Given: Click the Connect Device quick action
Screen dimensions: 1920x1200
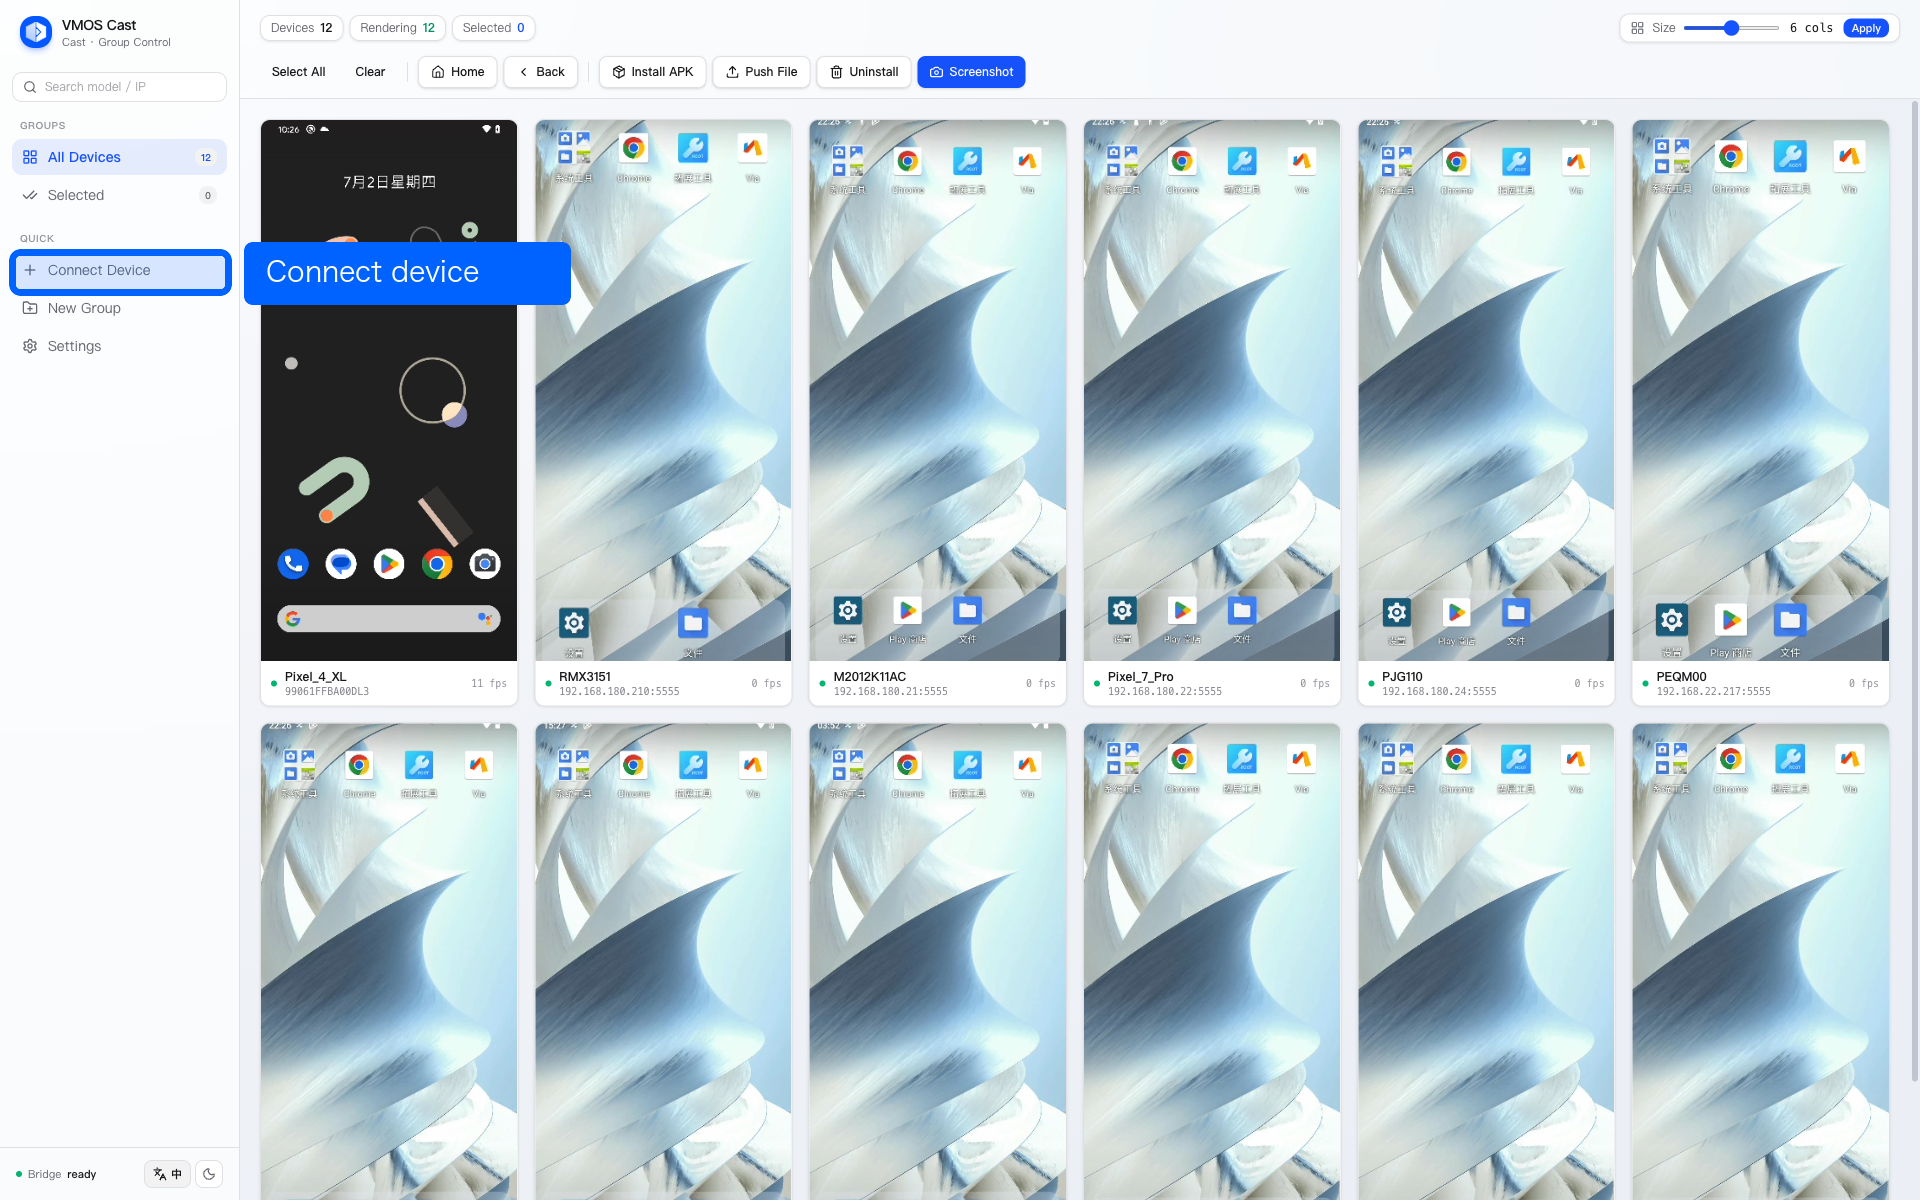Looking at the screenshot, I should point(120,271).
